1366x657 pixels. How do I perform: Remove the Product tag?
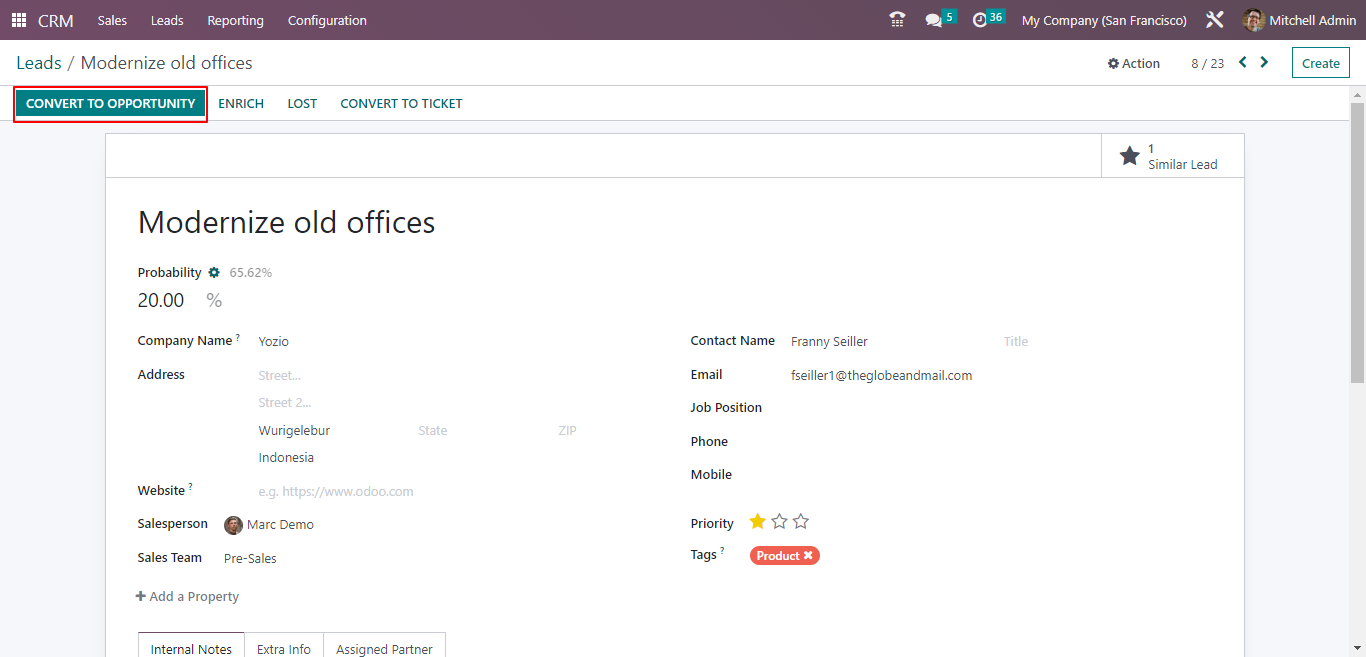[x=808, y=555]
